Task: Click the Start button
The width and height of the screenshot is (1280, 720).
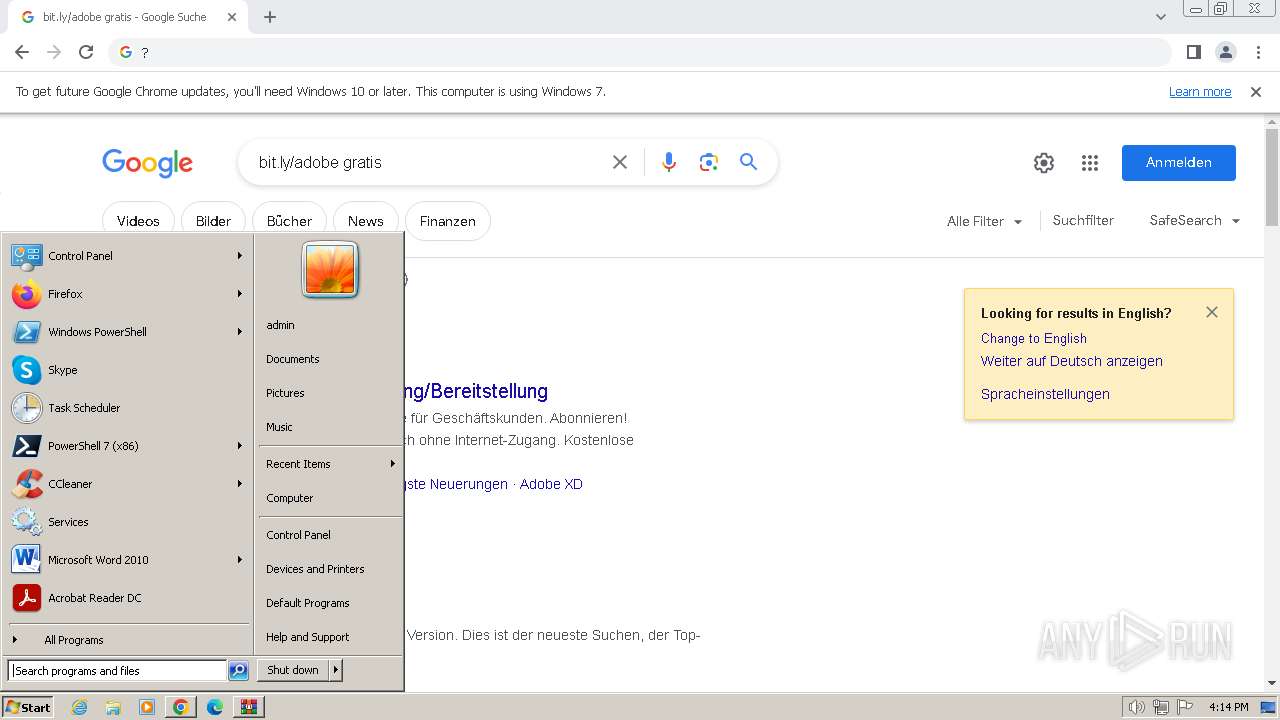Action: click(x=28, y=707)
